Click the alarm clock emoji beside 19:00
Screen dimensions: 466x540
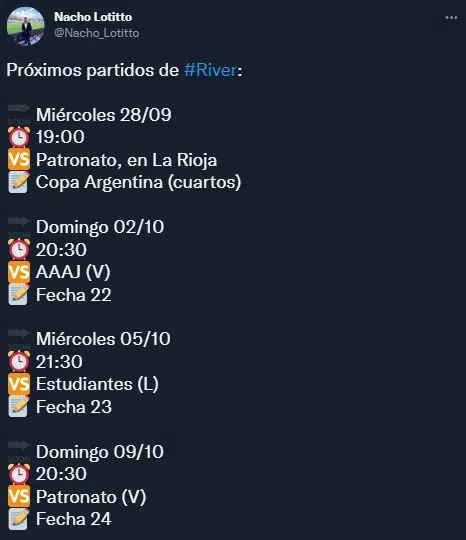(19, 137)
